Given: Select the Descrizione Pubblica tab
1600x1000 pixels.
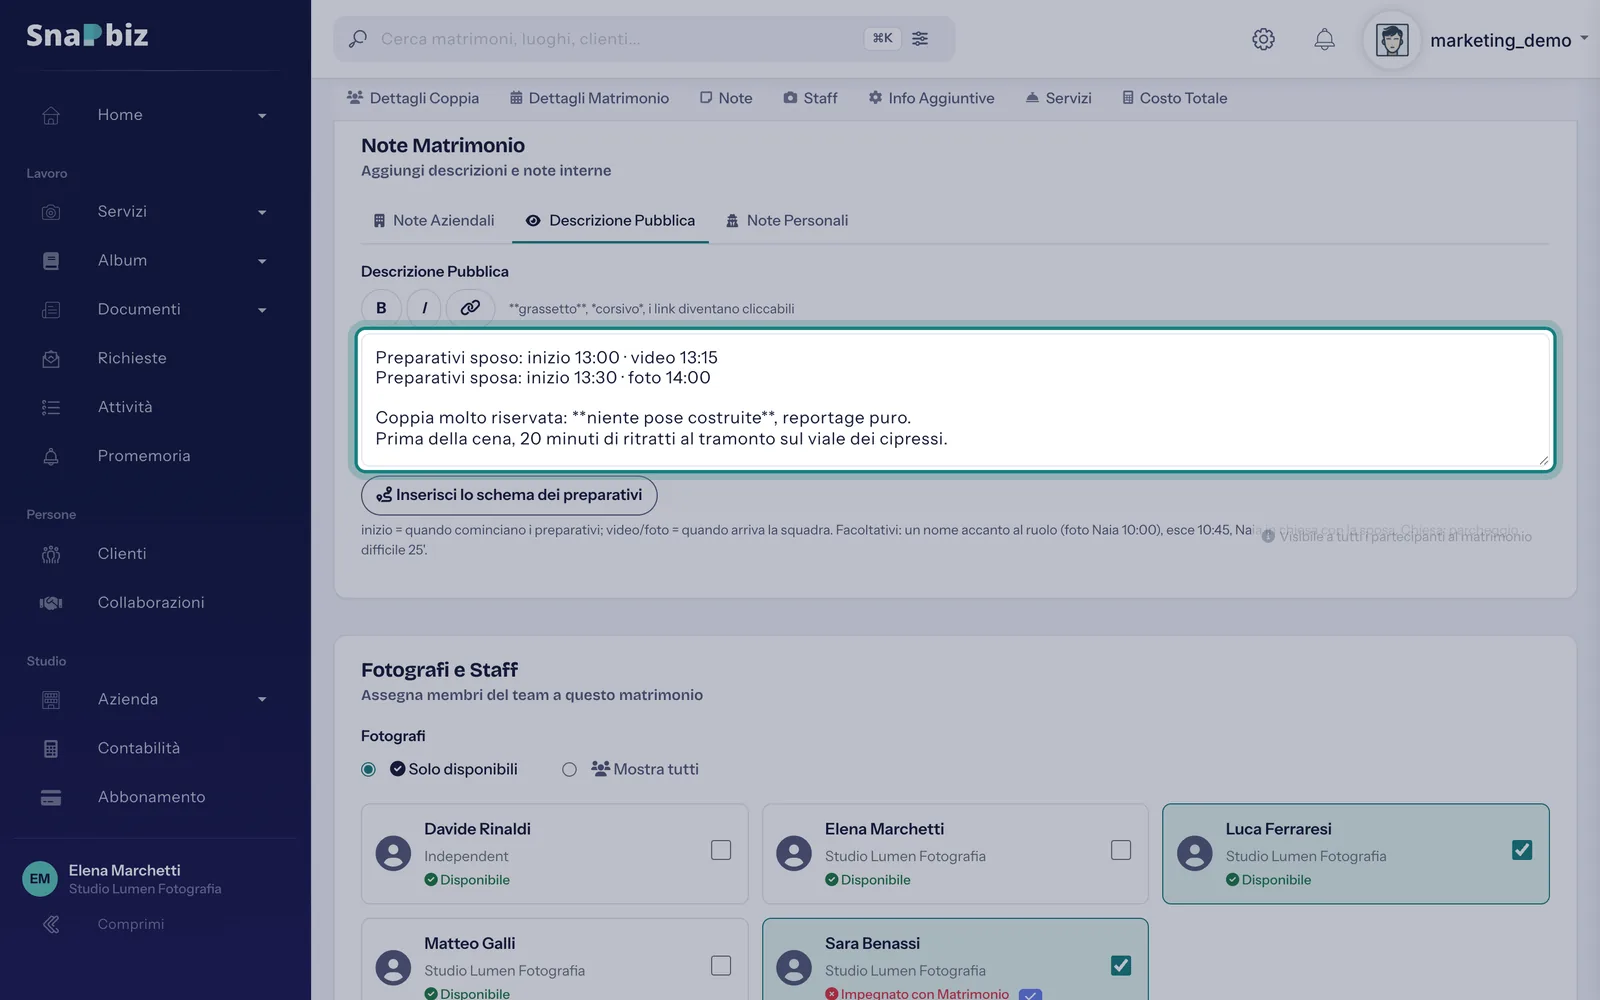Looking at the screenshot, I should pyautogui.click(x=610, y=221).
